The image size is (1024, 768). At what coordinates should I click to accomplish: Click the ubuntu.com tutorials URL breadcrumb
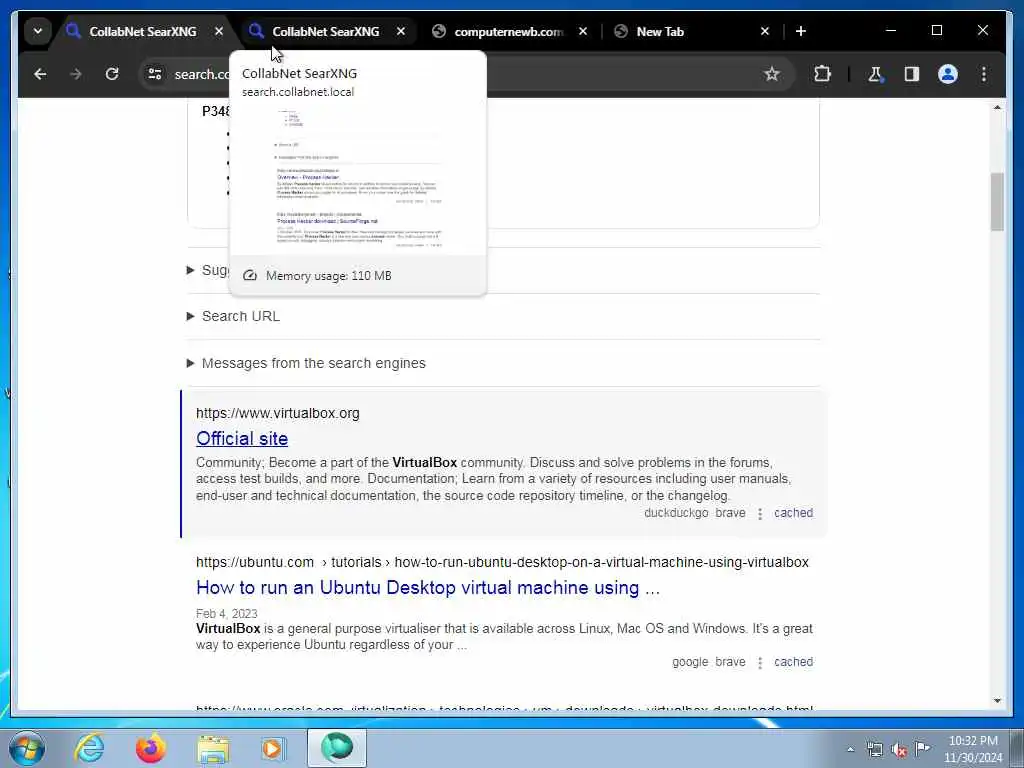click(x=502, y=562)
